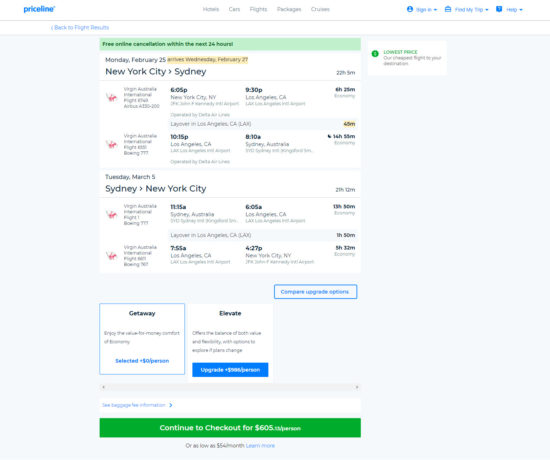Click Virgin Australia logo for 11:15a flight
Screen dimensions: 550x460
(112, 214)
